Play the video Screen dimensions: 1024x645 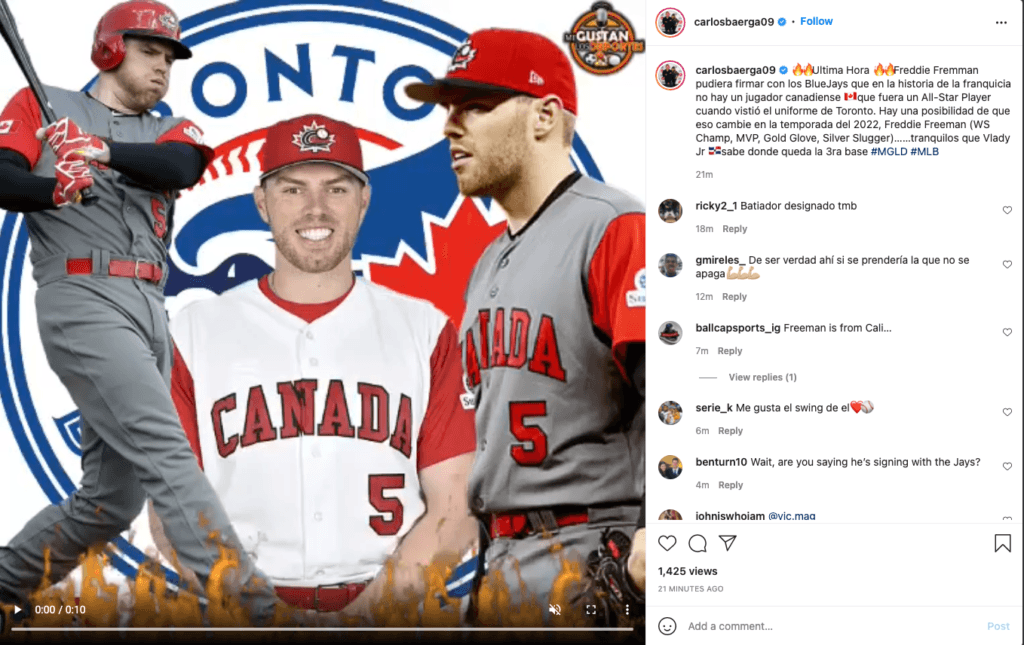18,610
